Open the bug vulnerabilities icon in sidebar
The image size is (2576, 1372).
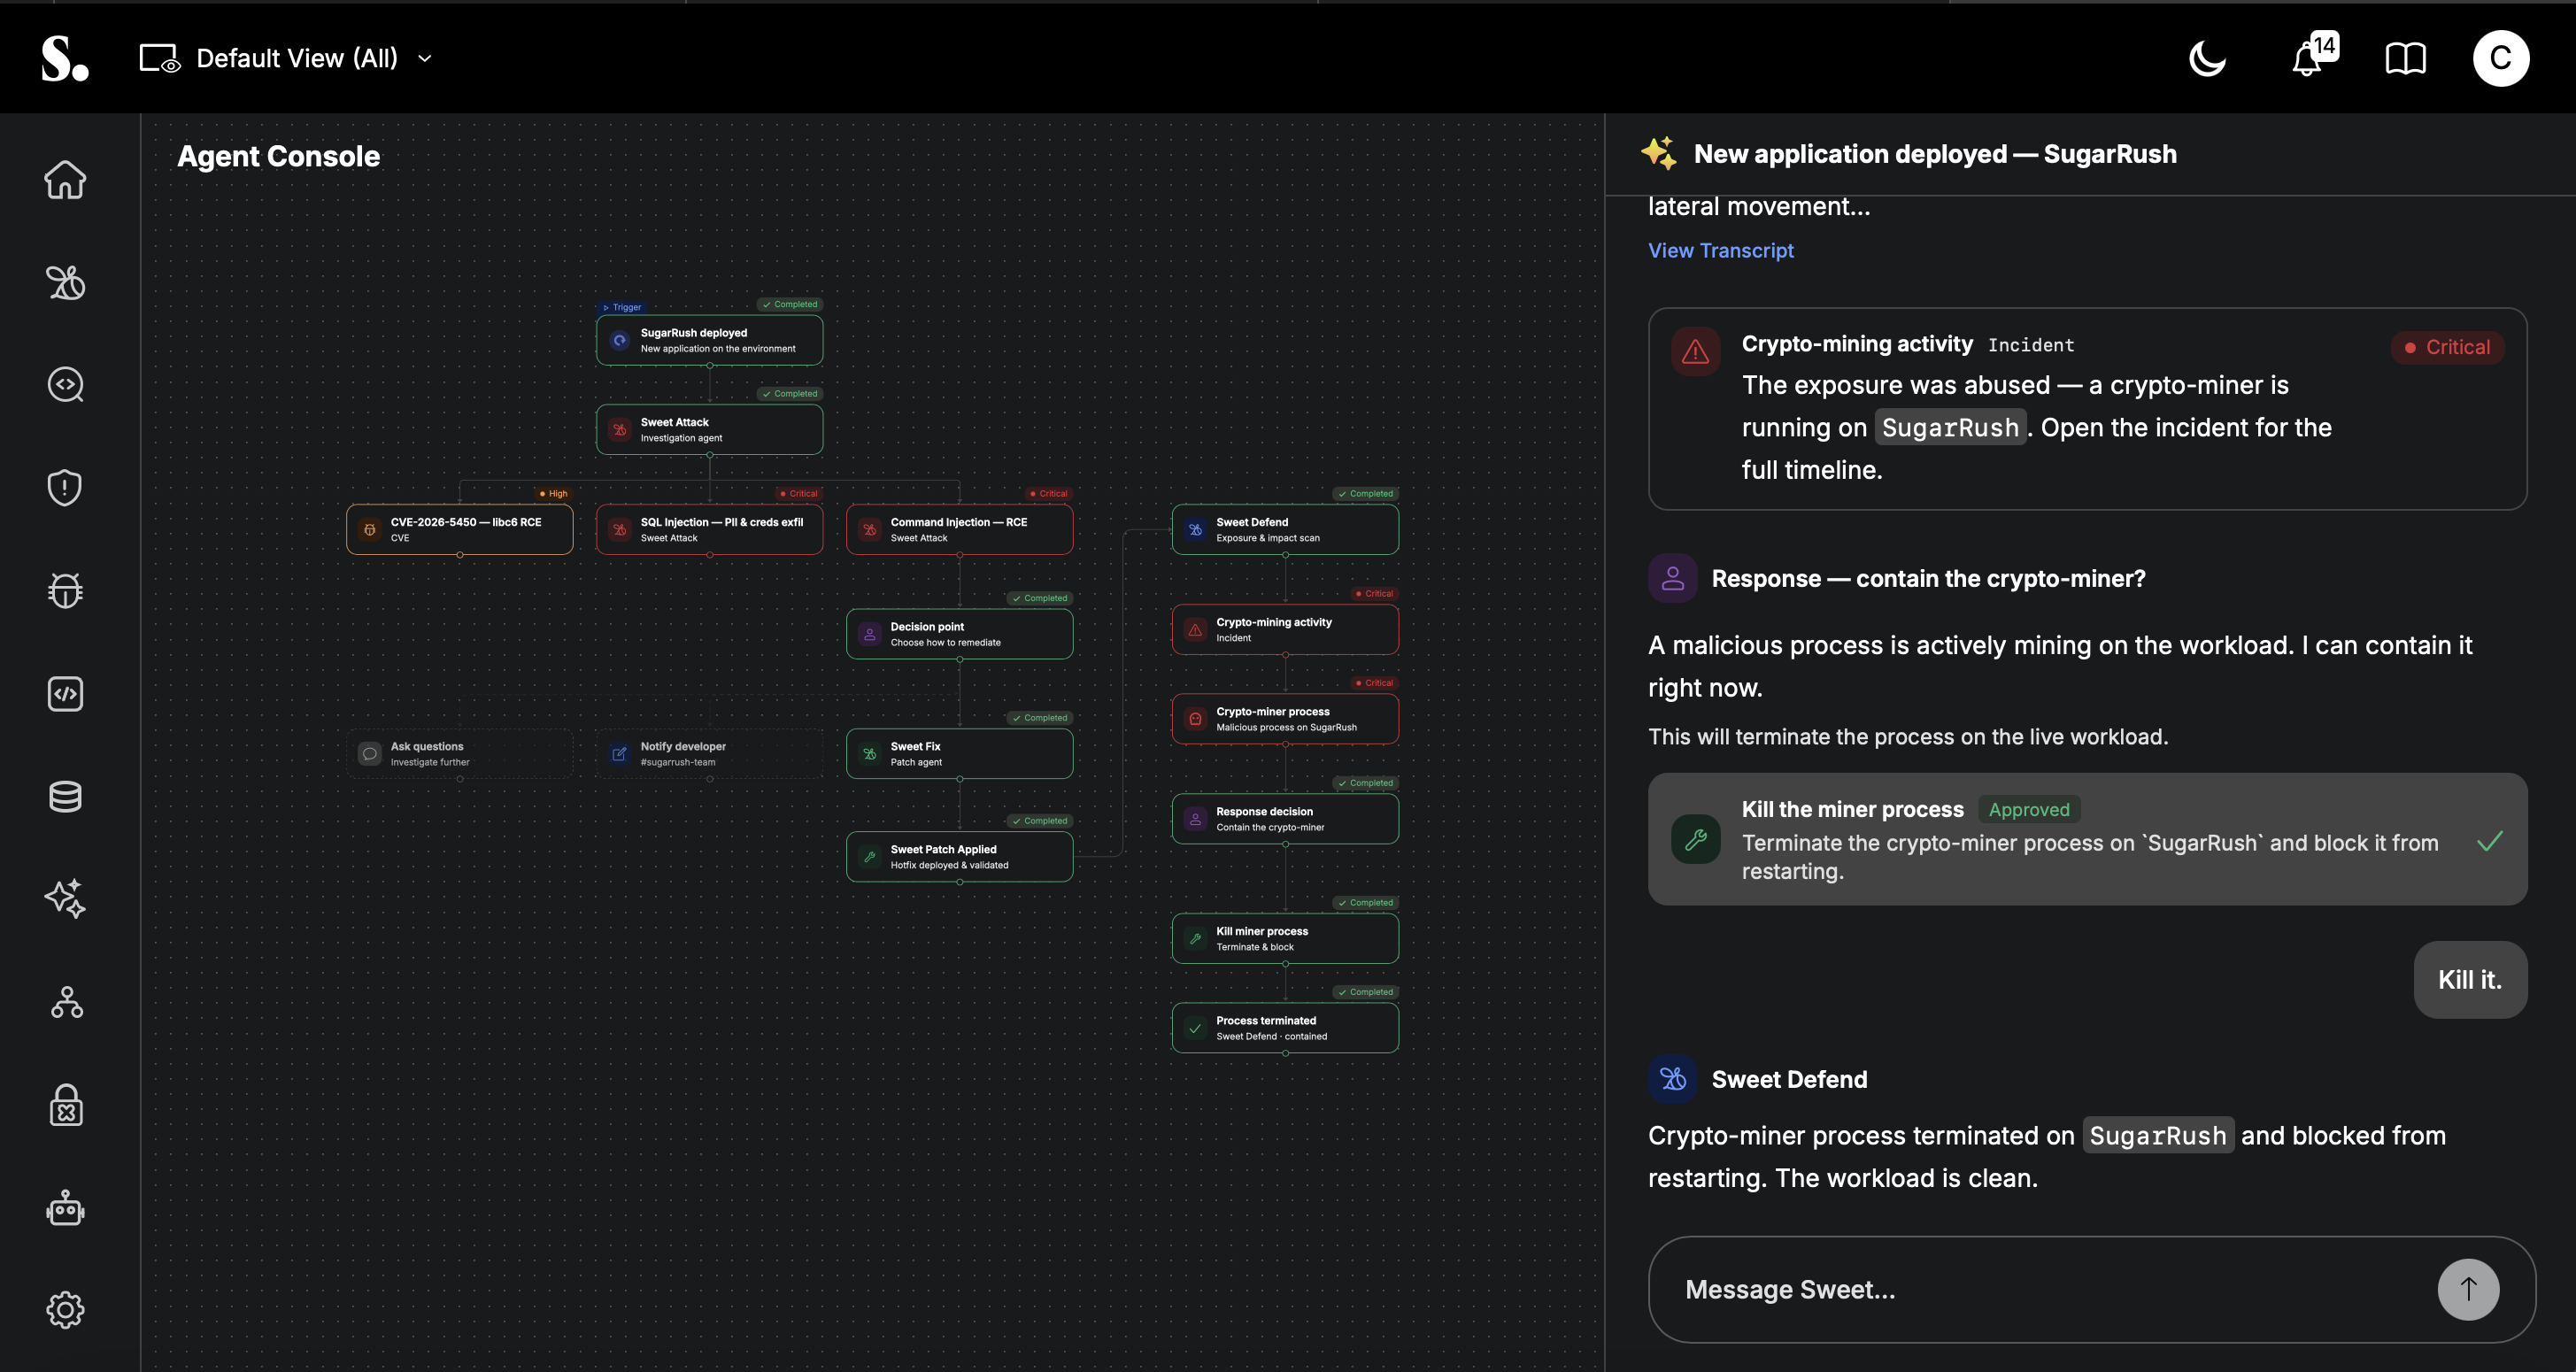click(65, 590)
